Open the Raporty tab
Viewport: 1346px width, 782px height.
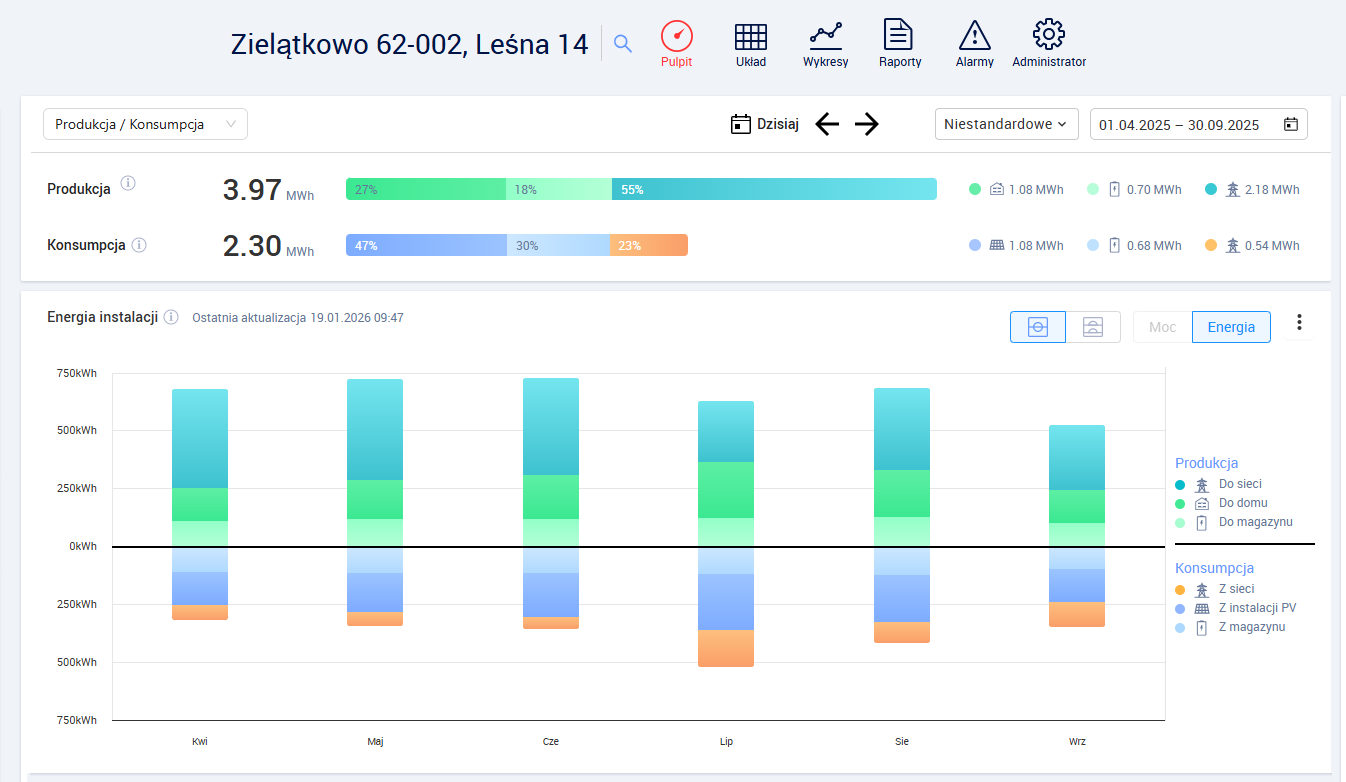pos(899,45)
